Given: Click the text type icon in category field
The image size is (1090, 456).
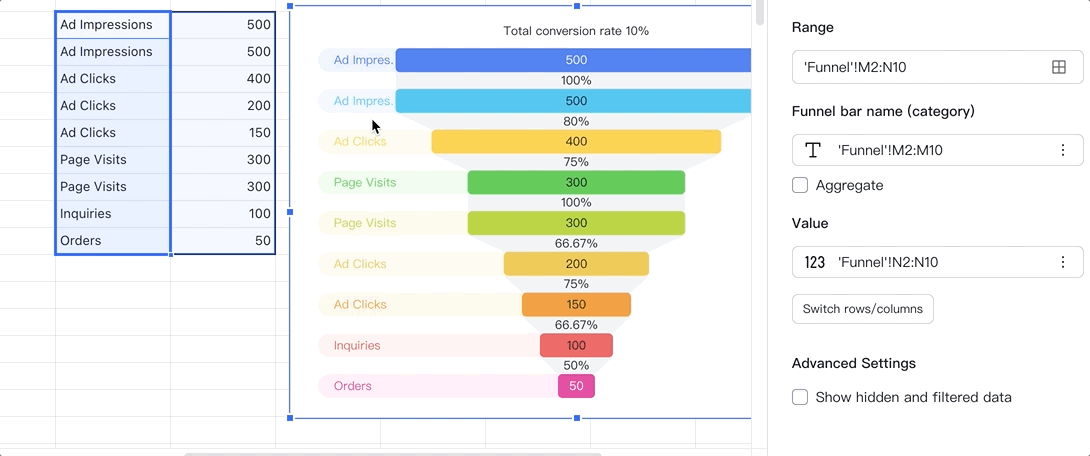Looking at the screenshot, I should tap(814, 150).
